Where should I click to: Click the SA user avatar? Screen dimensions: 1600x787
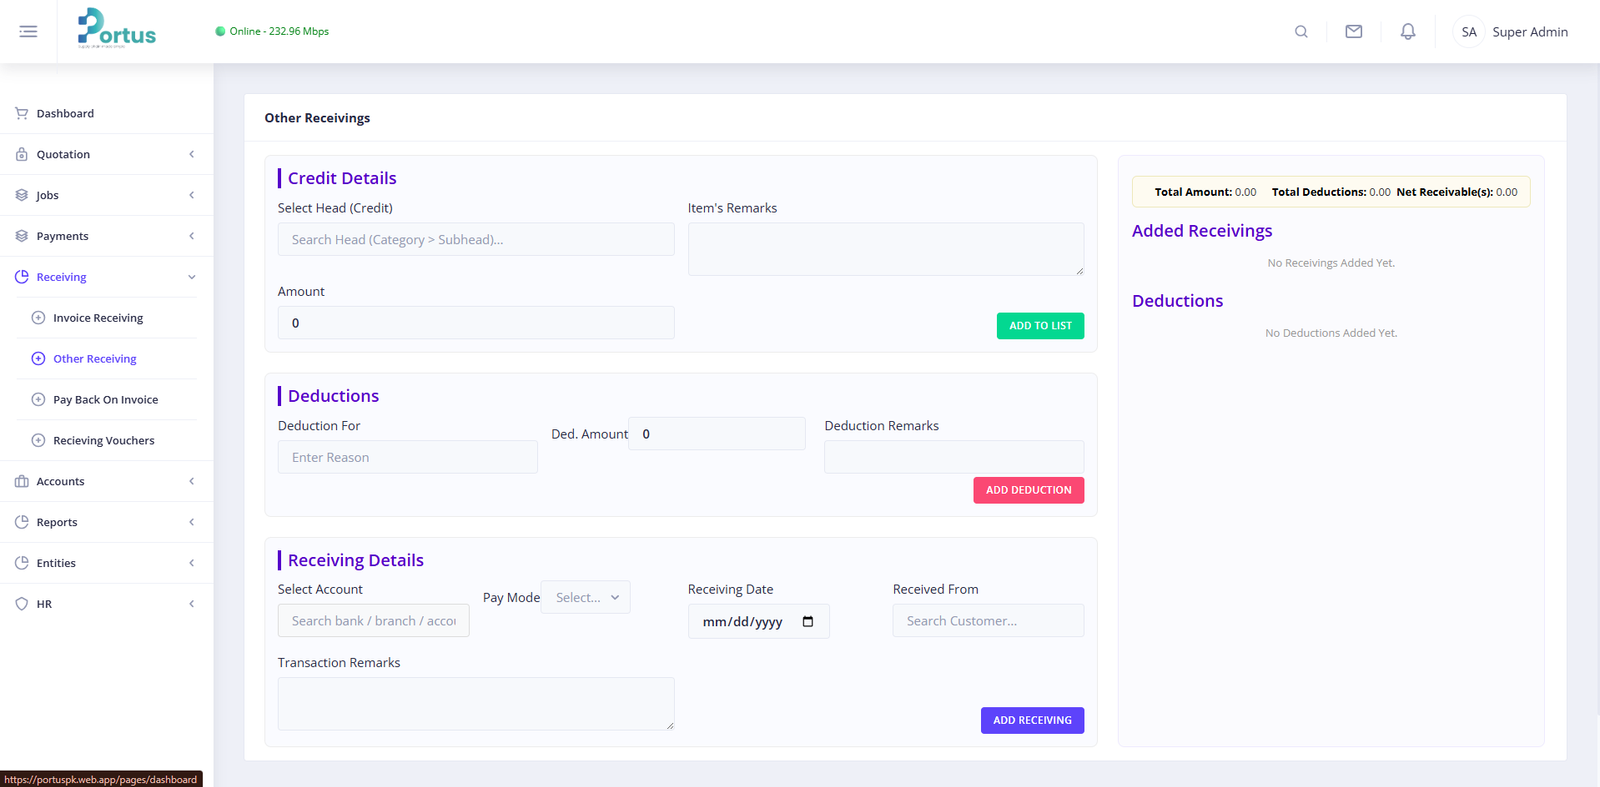pyautogui.click(x=1468, y=32)
